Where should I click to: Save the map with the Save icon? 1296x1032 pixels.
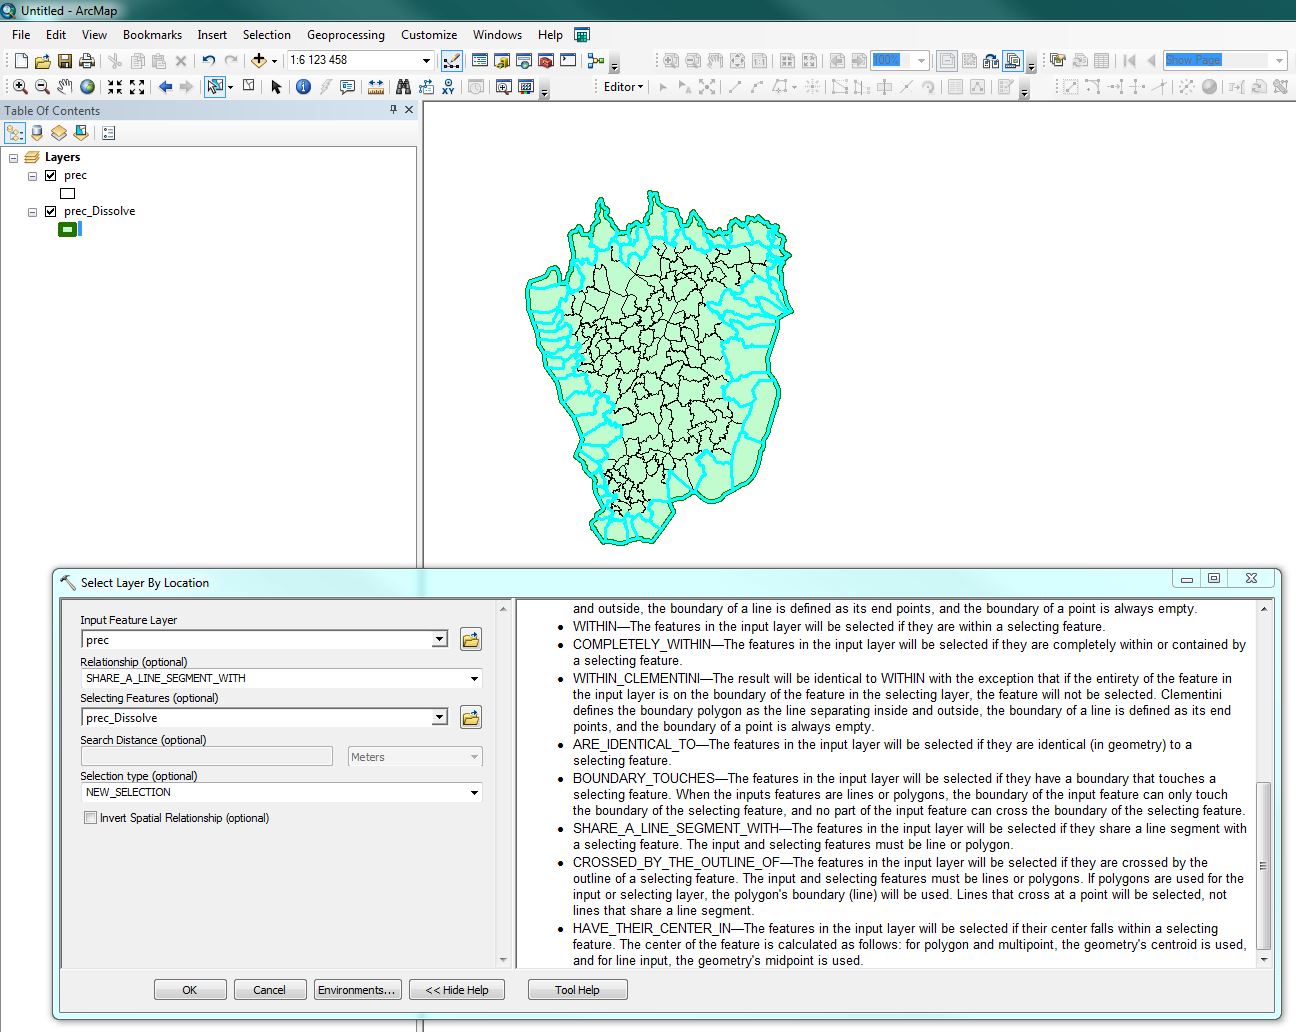(x=64, y=61)
